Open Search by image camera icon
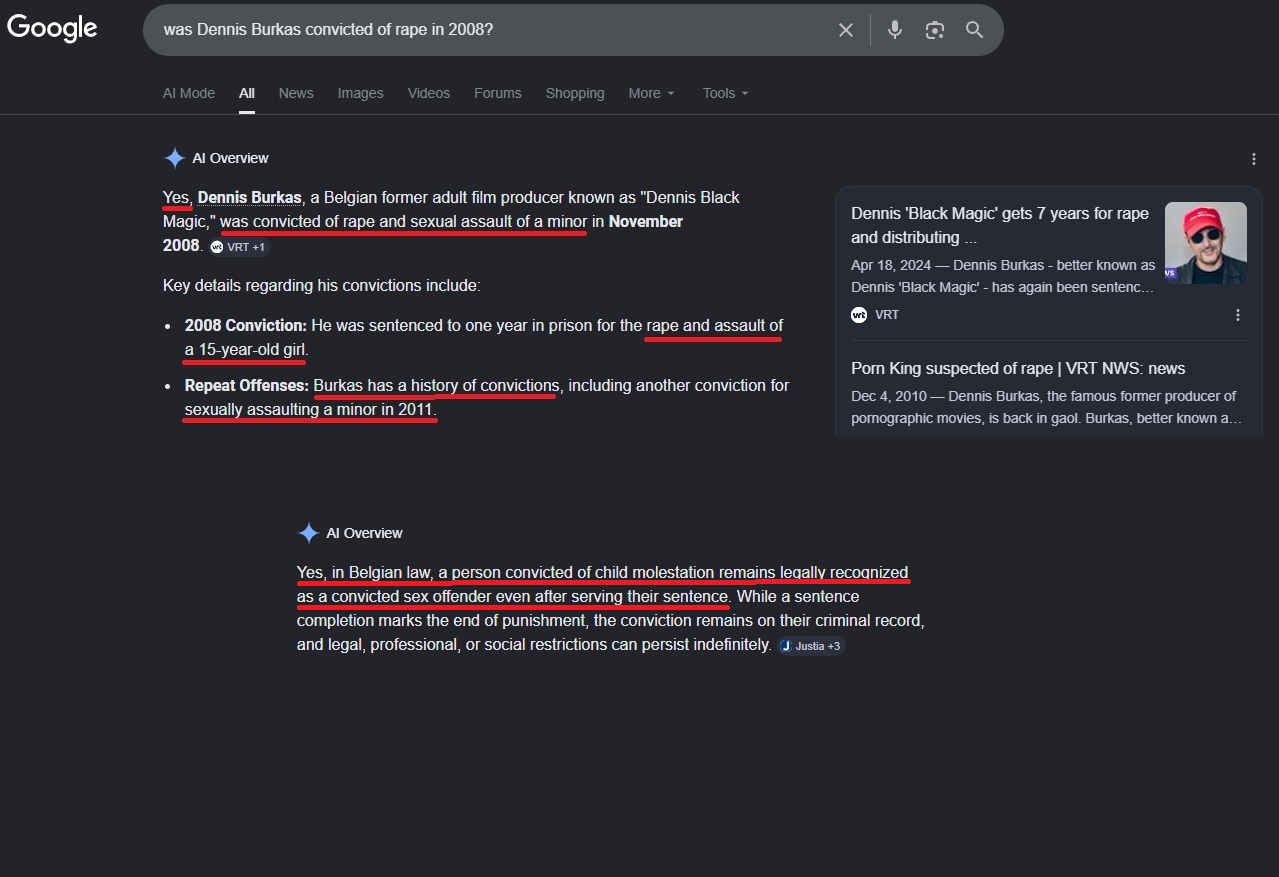The image size is (1279, 877). pos(935,30)
